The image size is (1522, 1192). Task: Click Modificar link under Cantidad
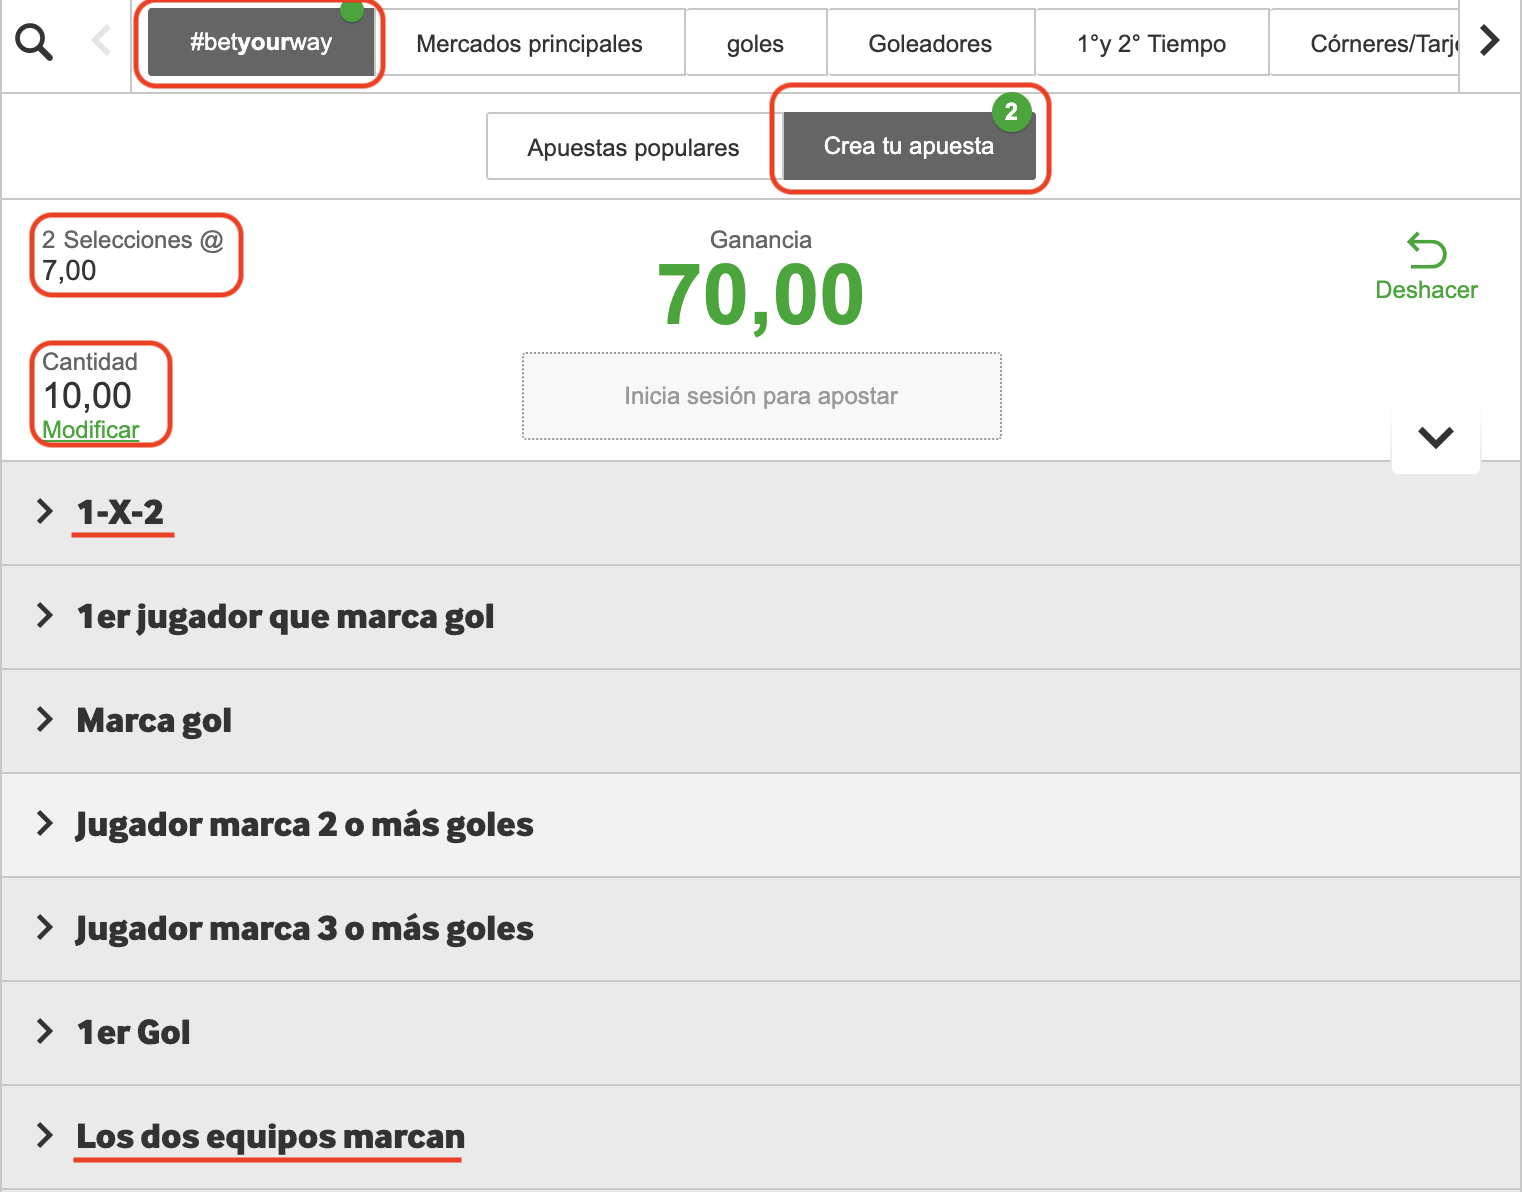pyautogui.click(x=90, y=430)
